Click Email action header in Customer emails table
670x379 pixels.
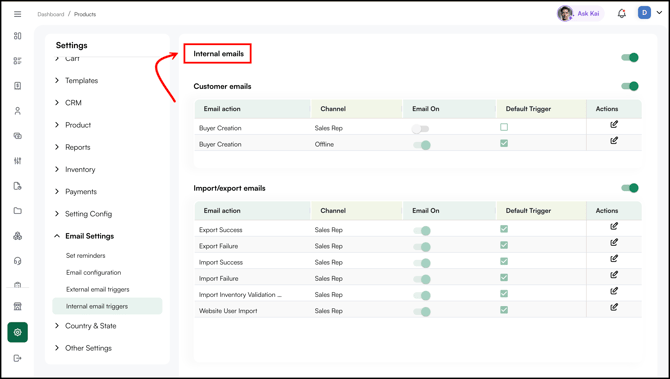(222, 109)
